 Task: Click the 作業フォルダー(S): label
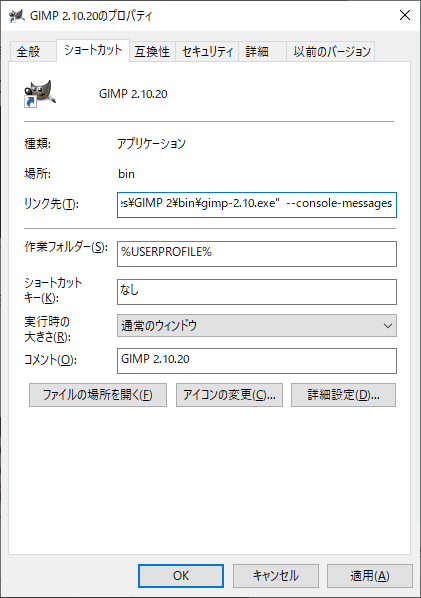(x=66, y=247)
